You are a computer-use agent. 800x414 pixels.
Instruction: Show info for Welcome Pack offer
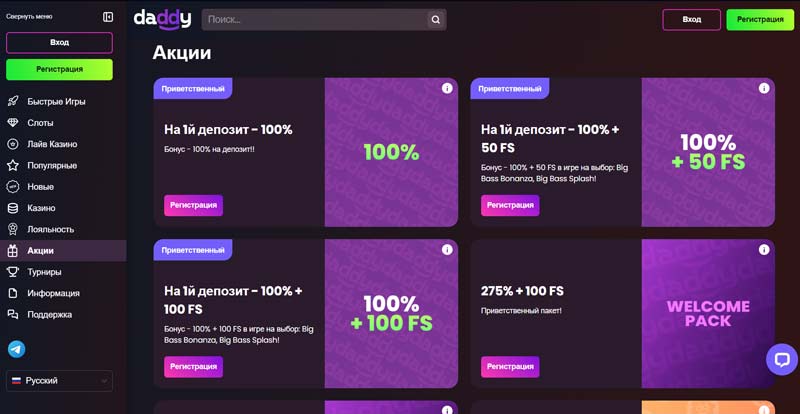pyautogui.click(x=764, y=250)
